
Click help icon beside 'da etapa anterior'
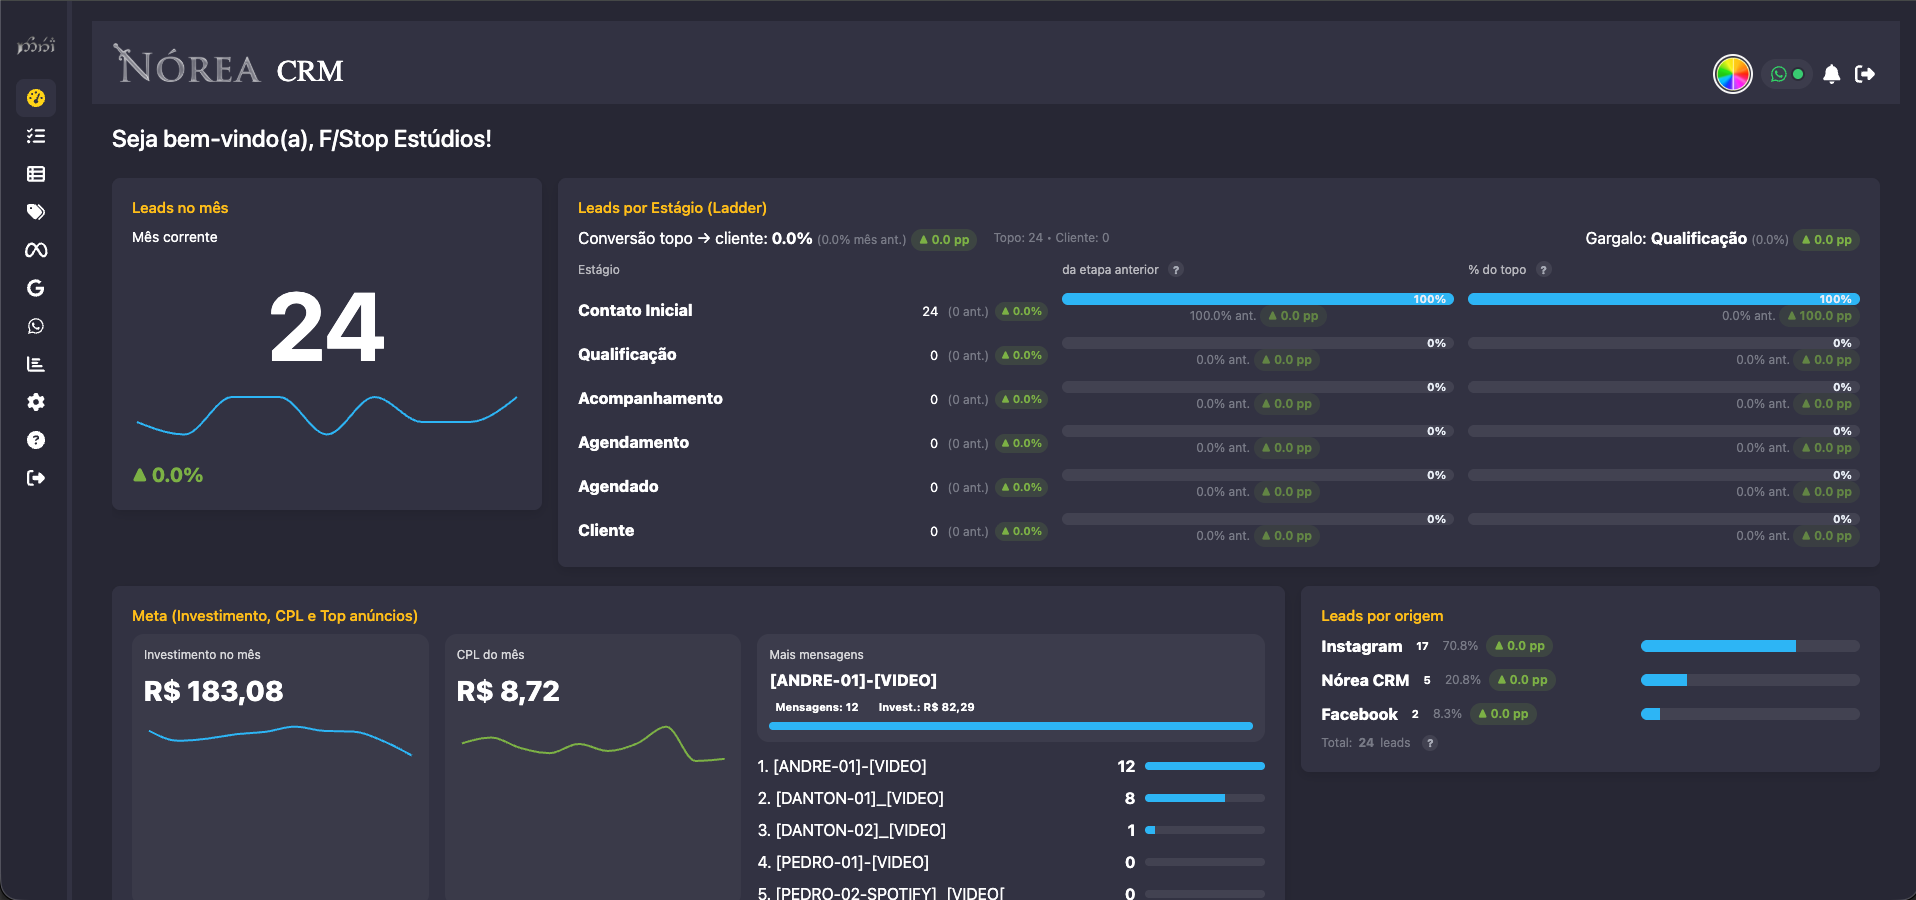1176,270
